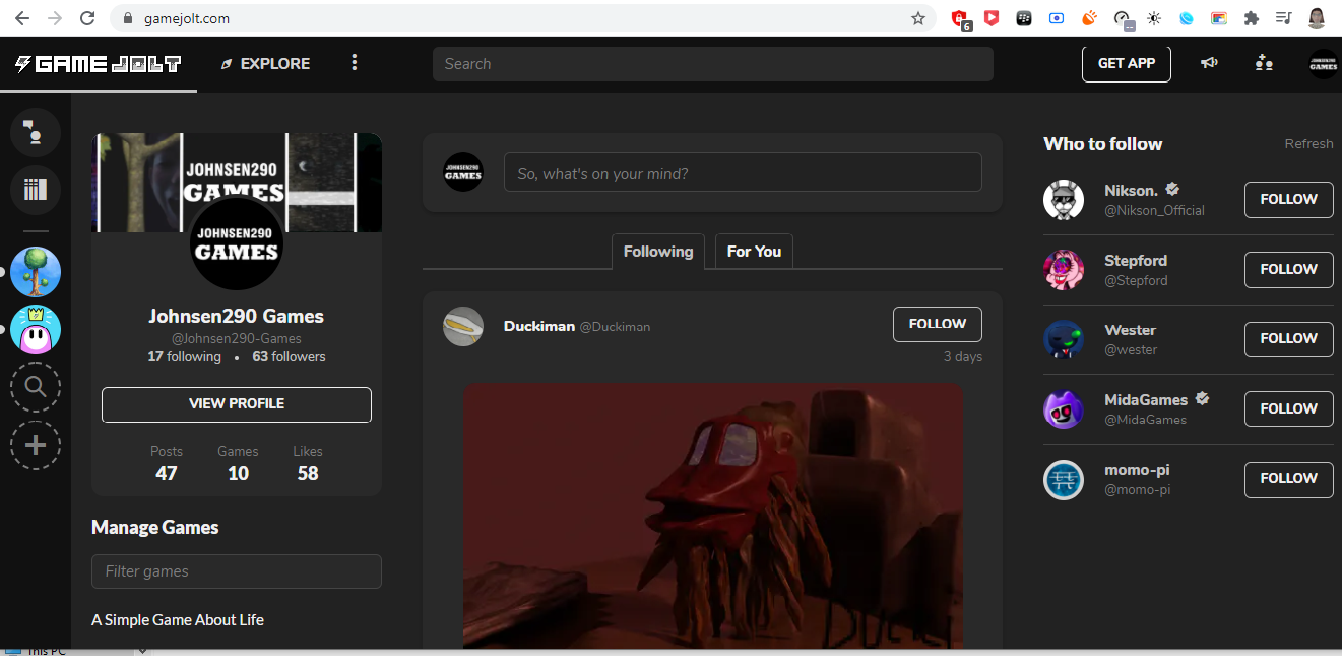Reload the page in browser

[87, 18]
